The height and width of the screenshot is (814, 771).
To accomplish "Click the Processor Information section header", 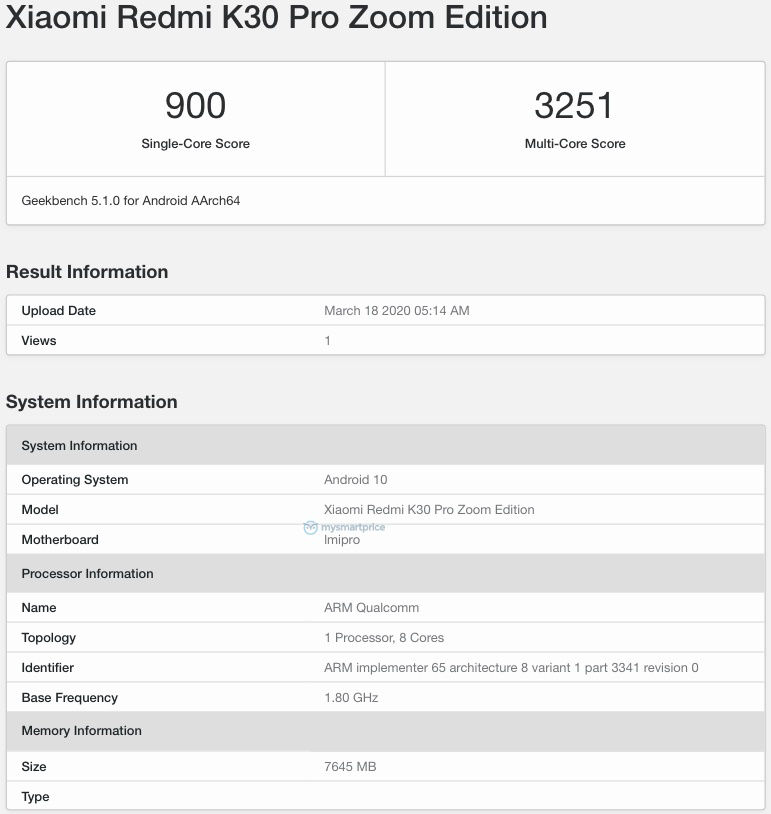I will point(88,574).
